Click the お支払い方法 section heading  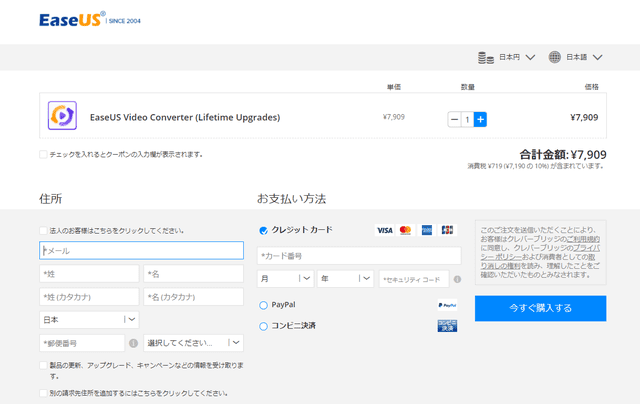[x=291, y=199]
